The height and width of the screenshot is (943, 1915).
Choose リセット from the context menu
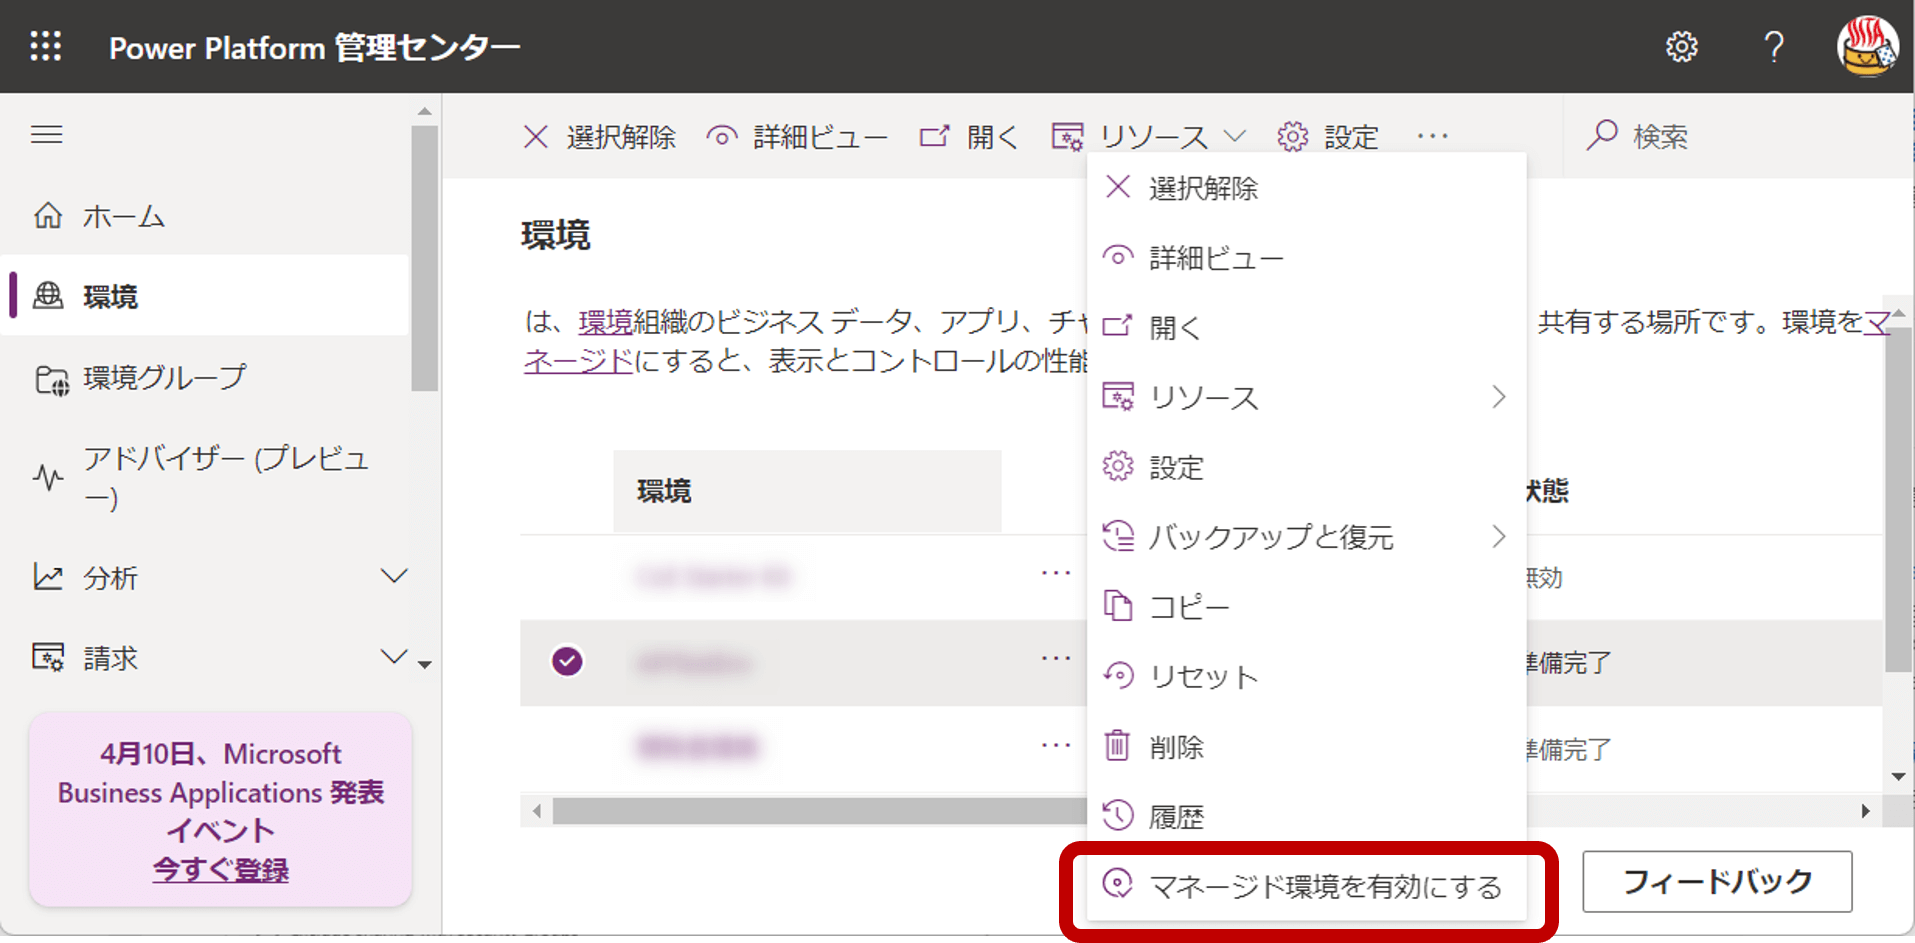tap(1306, 677)
